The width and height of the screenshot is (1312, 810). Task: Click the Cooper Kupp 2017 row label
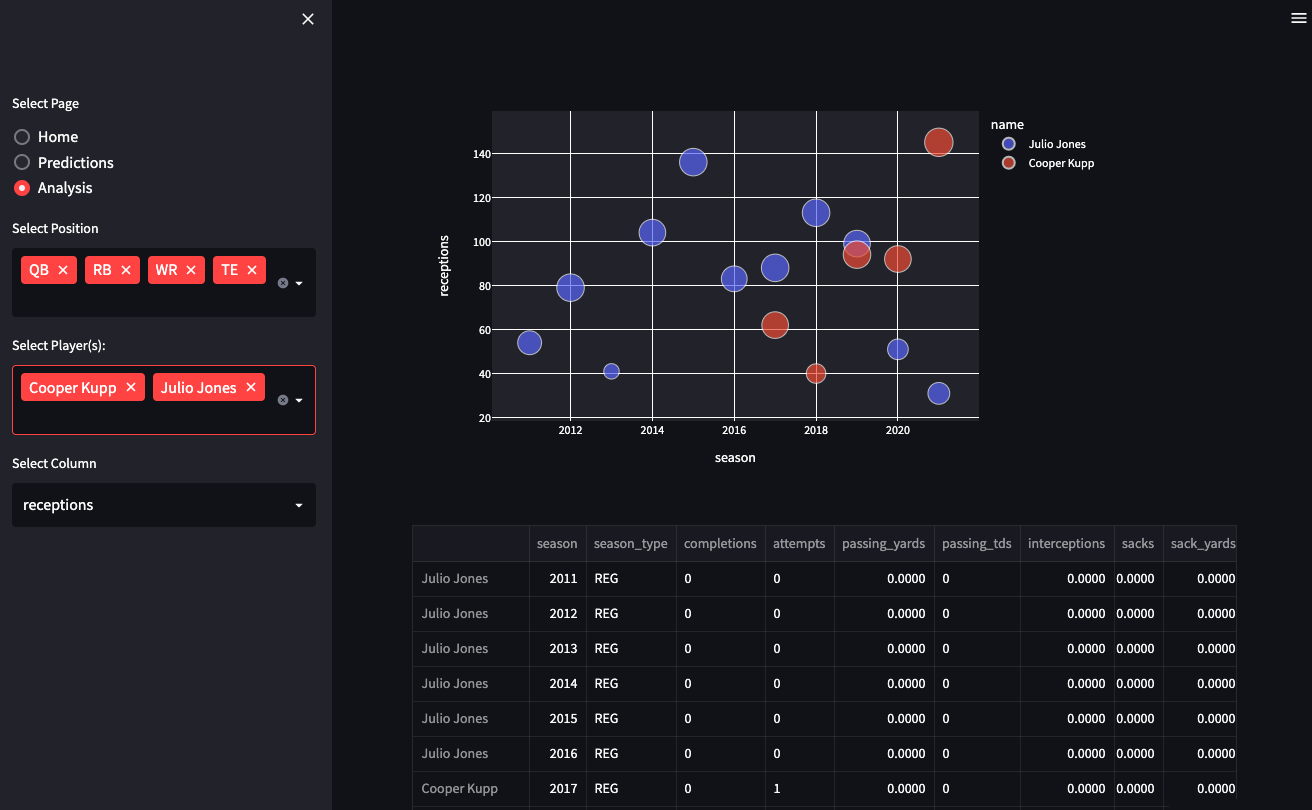(471, 788)
